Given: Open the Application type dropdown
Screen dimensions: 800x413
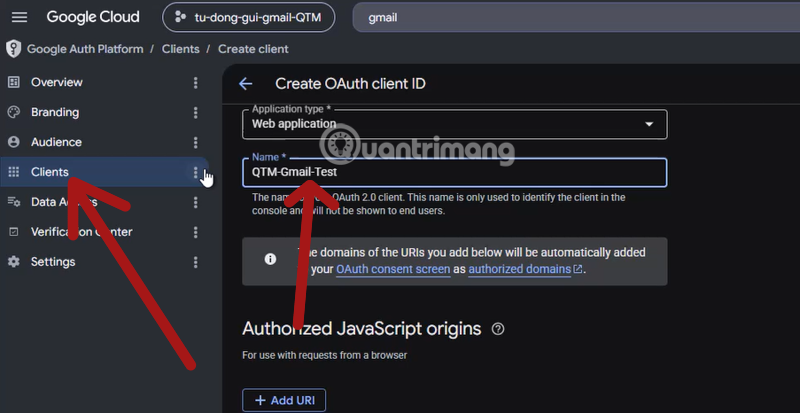Looking at the screenshot, I should 455,124.
